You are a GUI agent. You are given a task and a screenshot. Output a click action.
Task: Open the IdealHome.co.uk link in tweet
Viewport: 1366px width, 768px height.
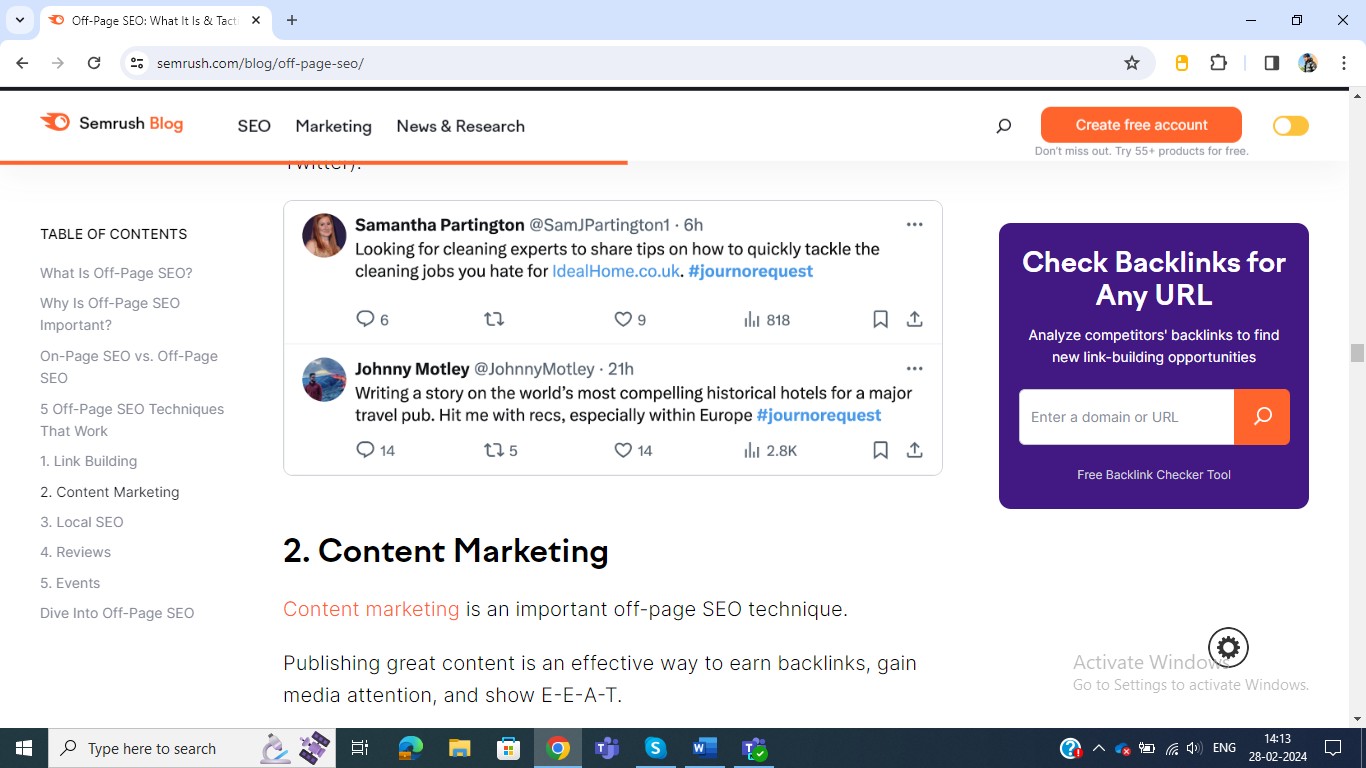click(616, 271)
